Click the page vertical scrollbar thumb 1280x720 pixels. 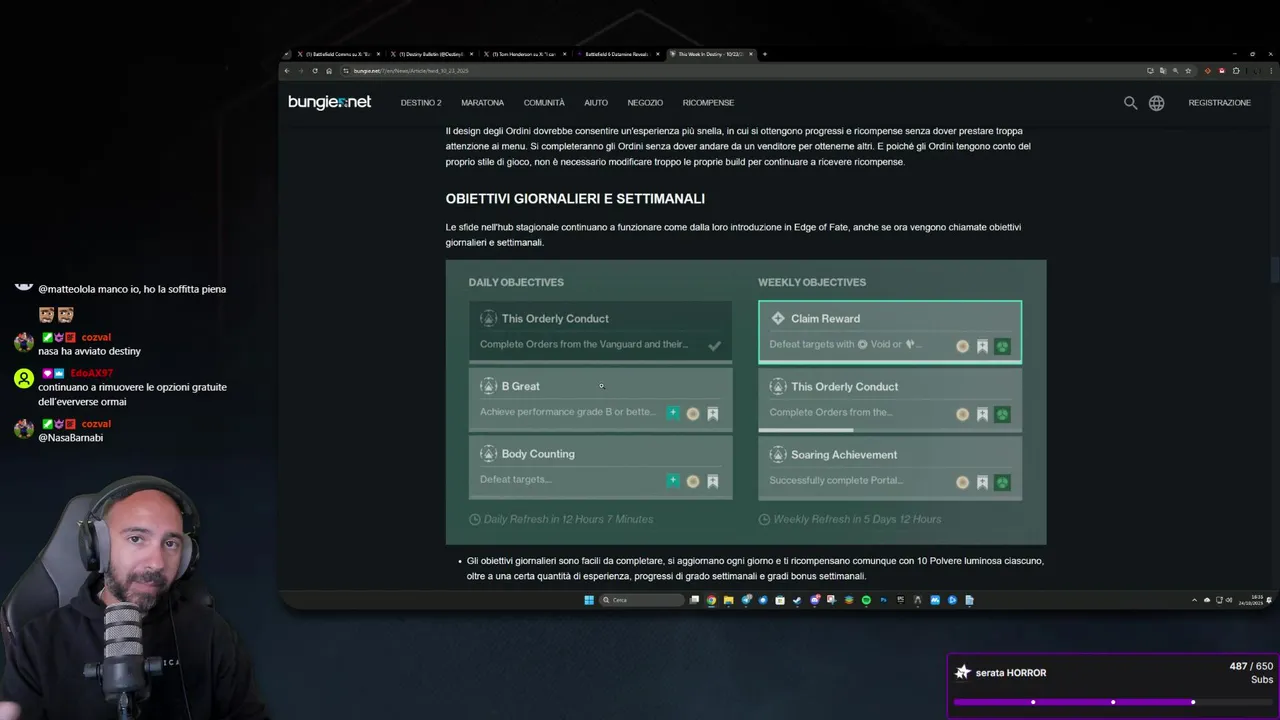coord(1274,270)
